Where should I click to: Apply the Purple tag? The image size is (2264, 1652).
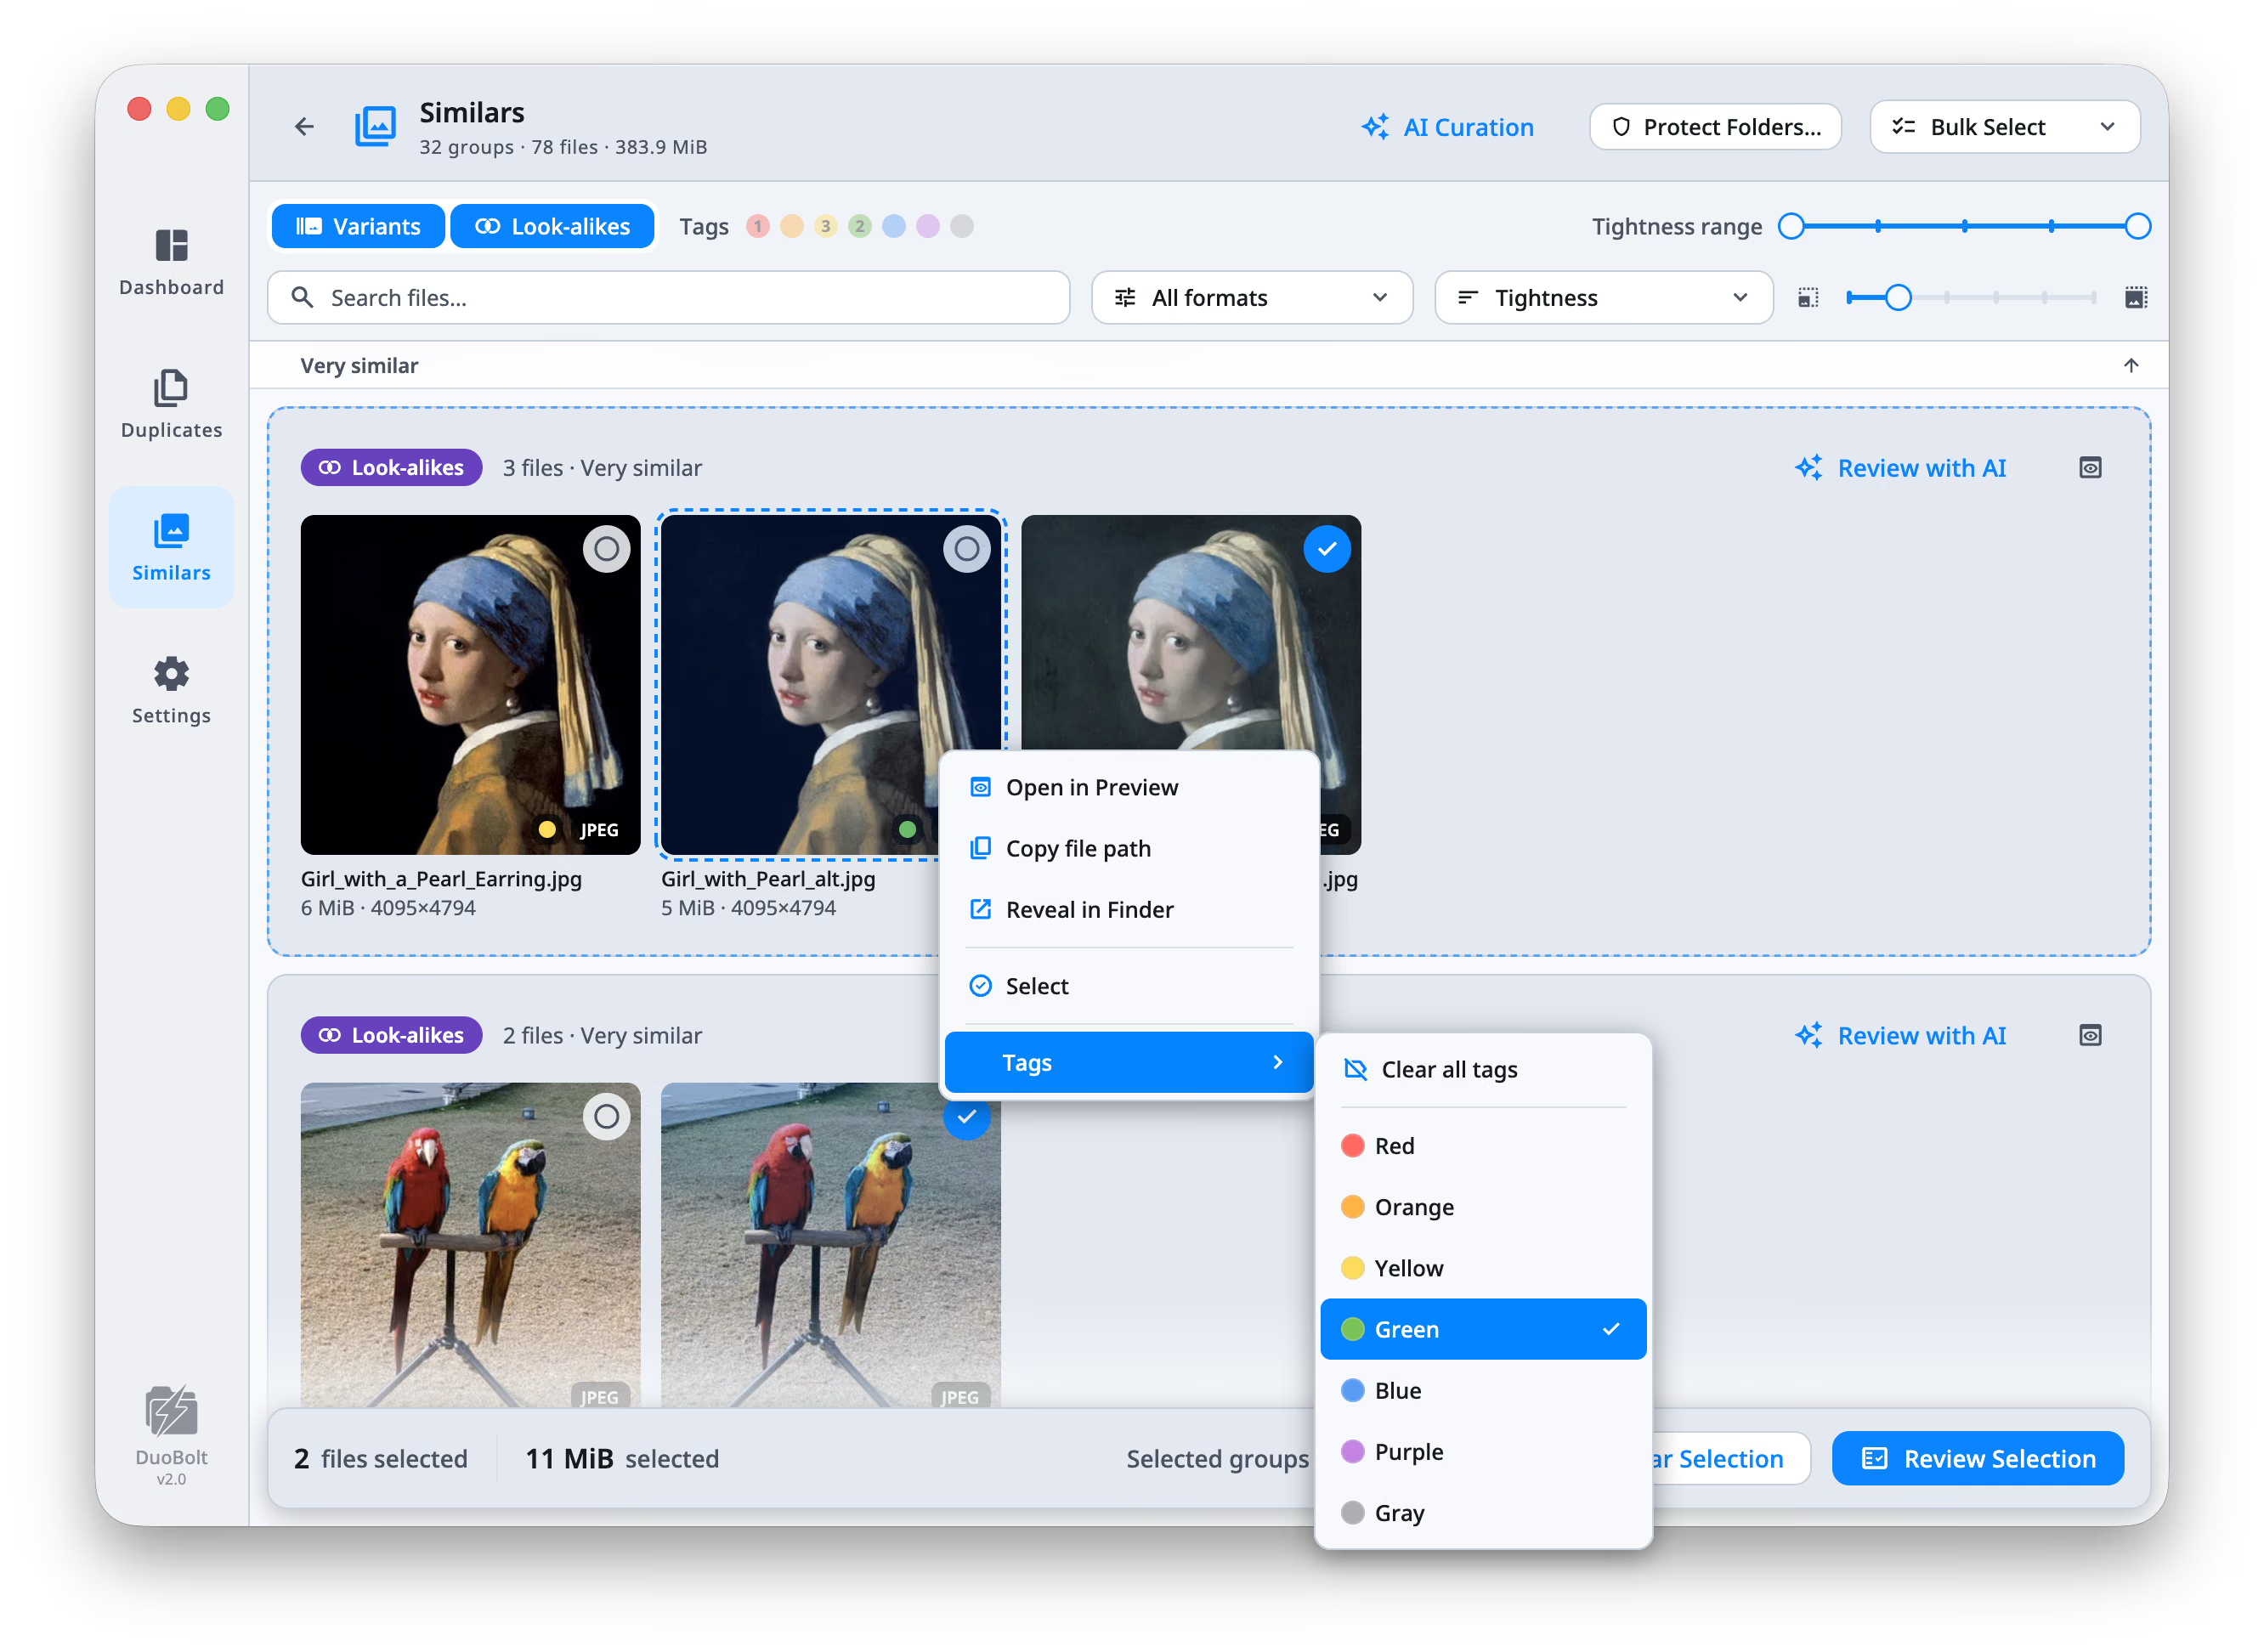(x=1483, y=1452)
